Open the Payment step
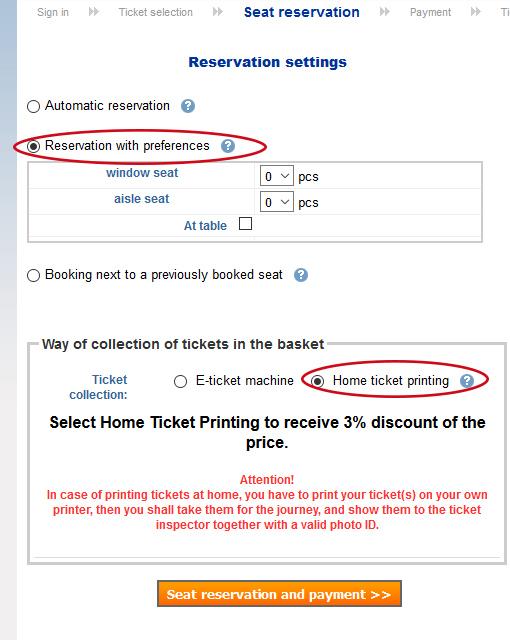Screen dimensions: 510x640 pos(430,13)
